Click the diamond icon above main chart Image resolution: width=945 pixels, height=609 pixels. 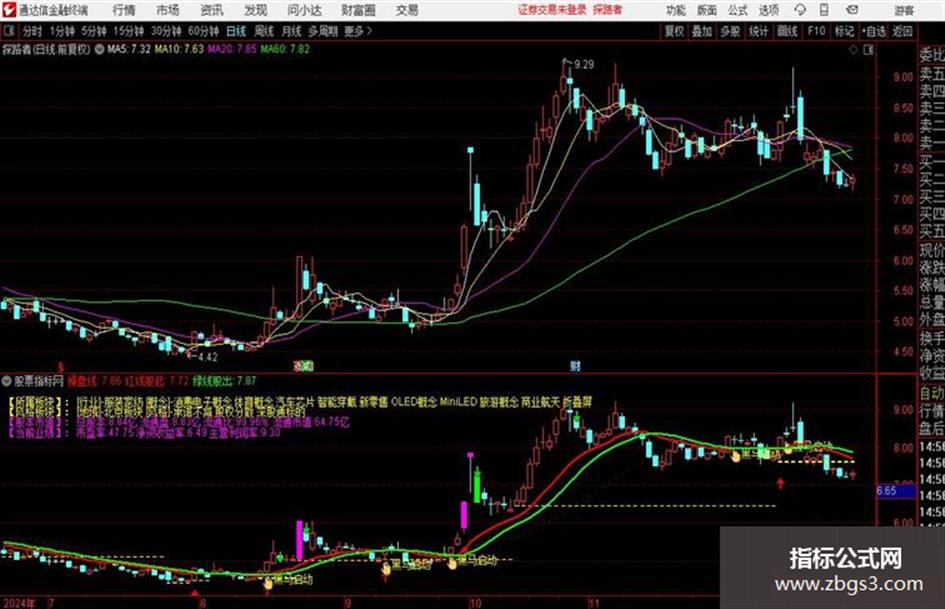pos(853,50)
